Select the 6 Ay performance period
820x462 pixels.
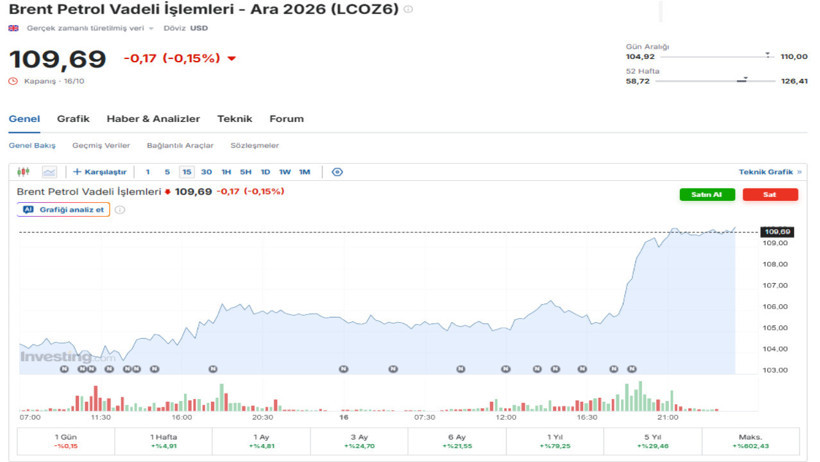point(457,441)
